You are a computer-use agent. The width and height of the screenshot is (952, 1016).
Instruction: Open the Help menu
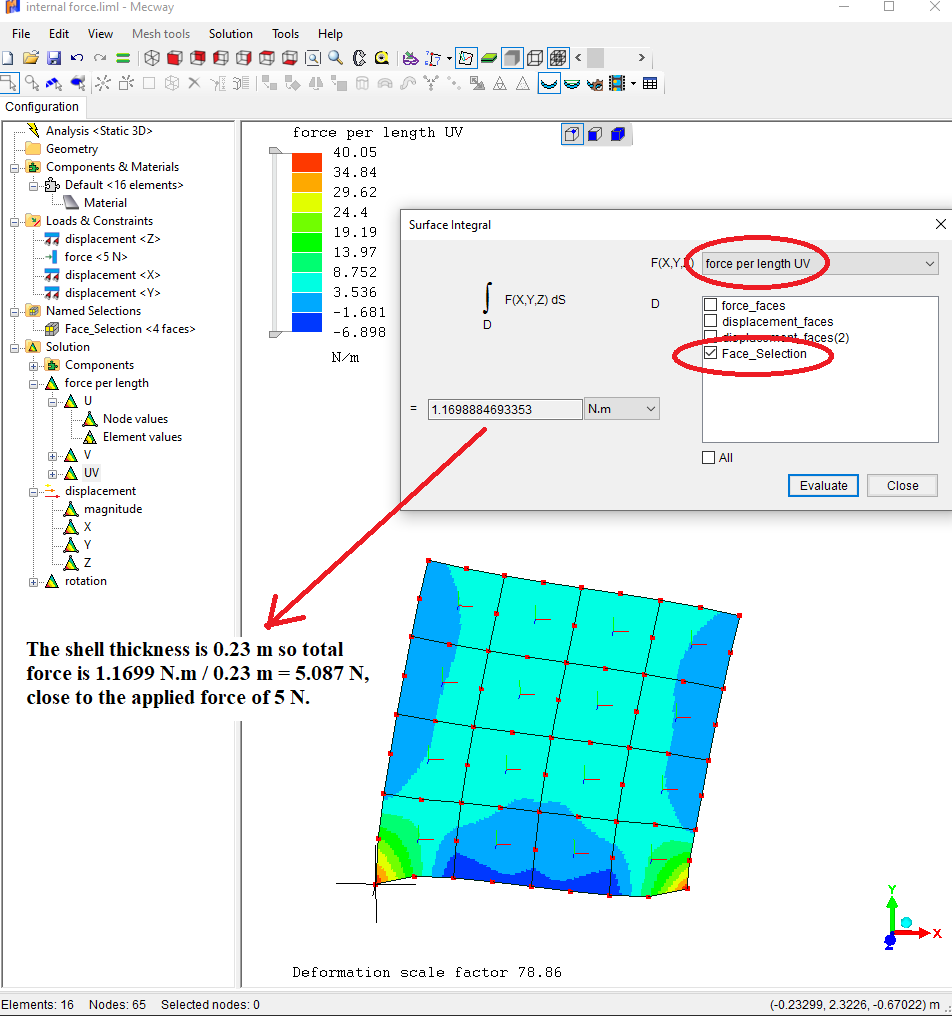[x=330, y=34]
